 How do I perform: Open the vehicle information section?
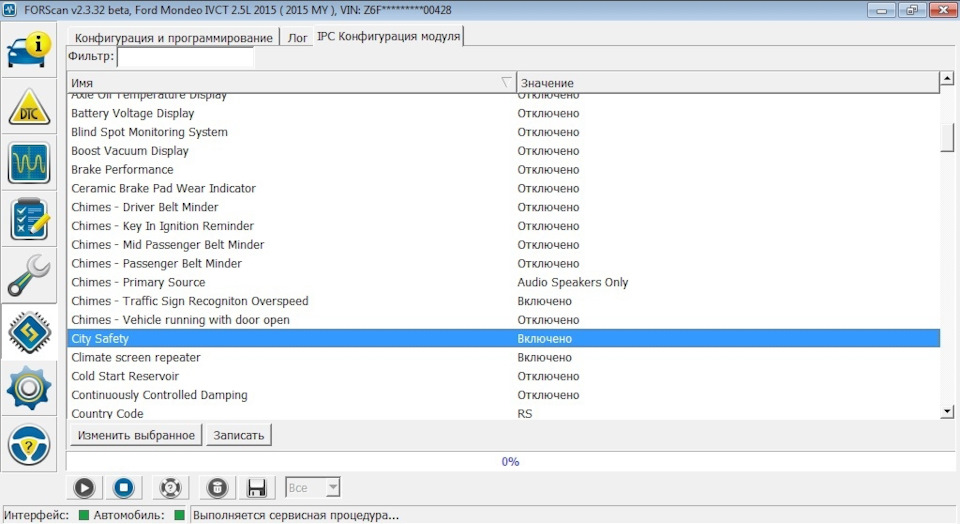tap(29, 51)
